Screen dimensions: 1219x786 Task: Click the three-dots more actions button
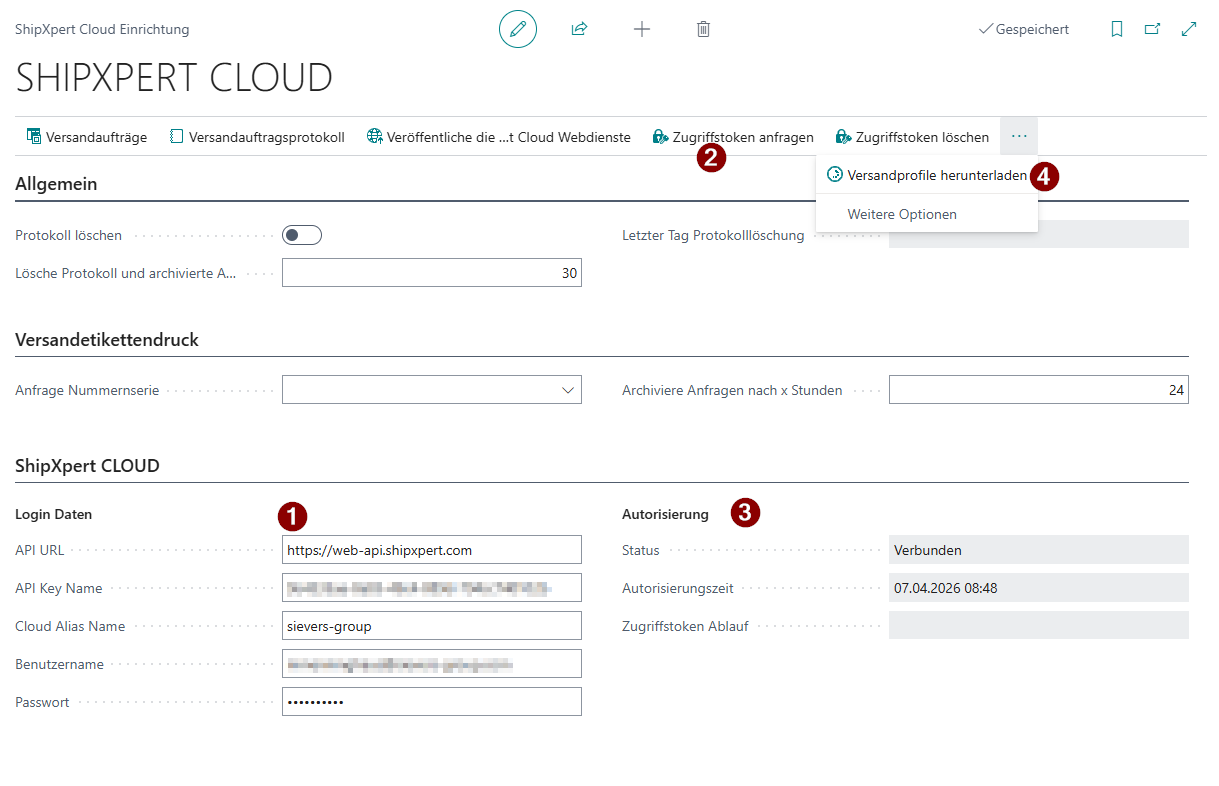coord(1019,136)
